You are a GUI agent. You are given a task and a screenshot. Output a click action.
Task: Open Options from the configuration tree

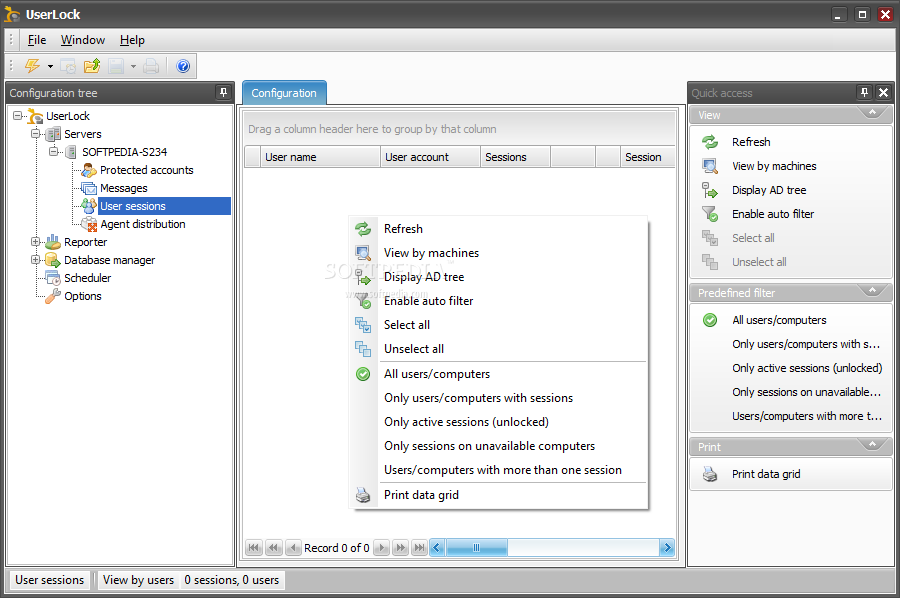pos(83,296)
